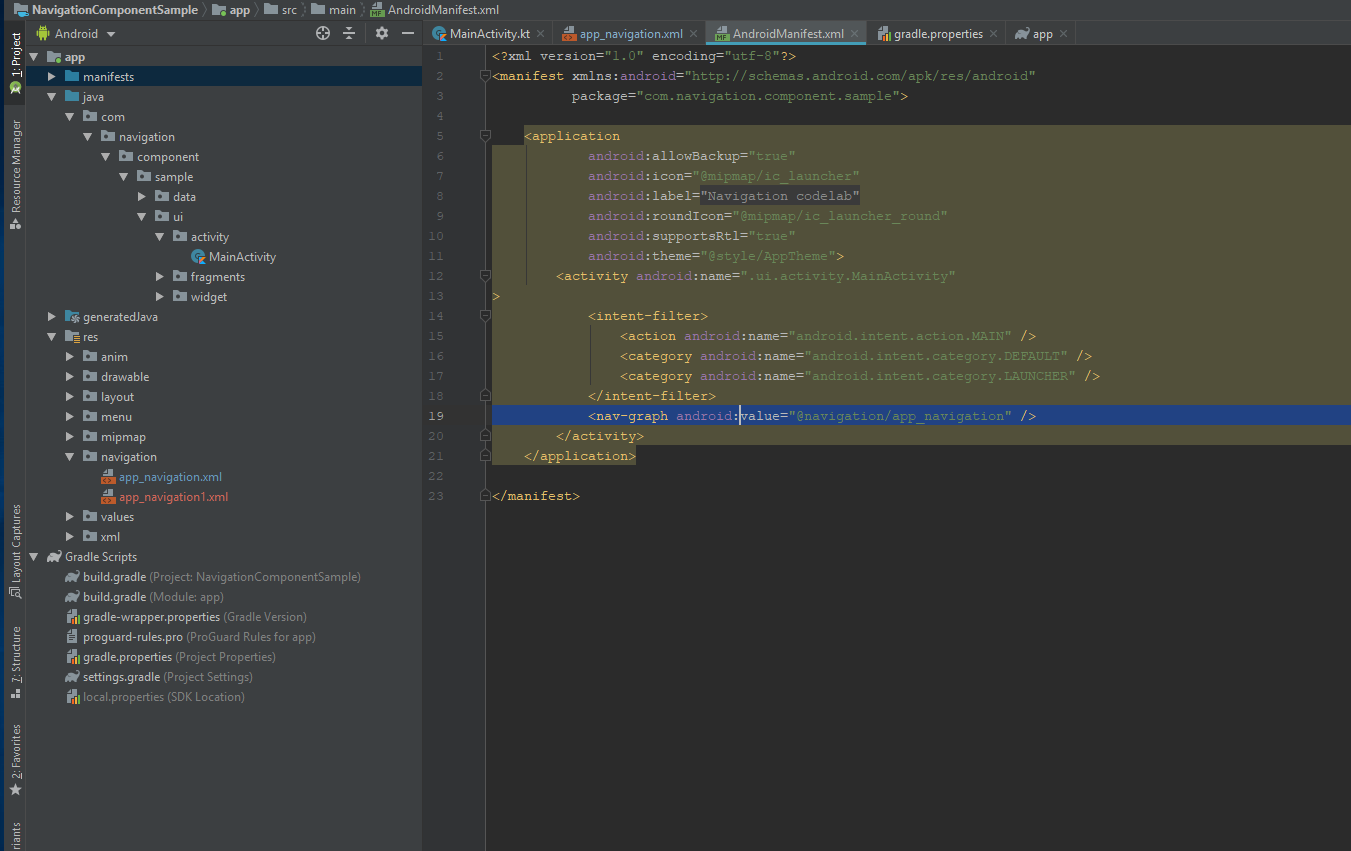Image resolution: width=1351 pixels, height=851 pixels.
Task: Close the gradle.properties tab
Action: pyautogui.click(x=993, y=34)
